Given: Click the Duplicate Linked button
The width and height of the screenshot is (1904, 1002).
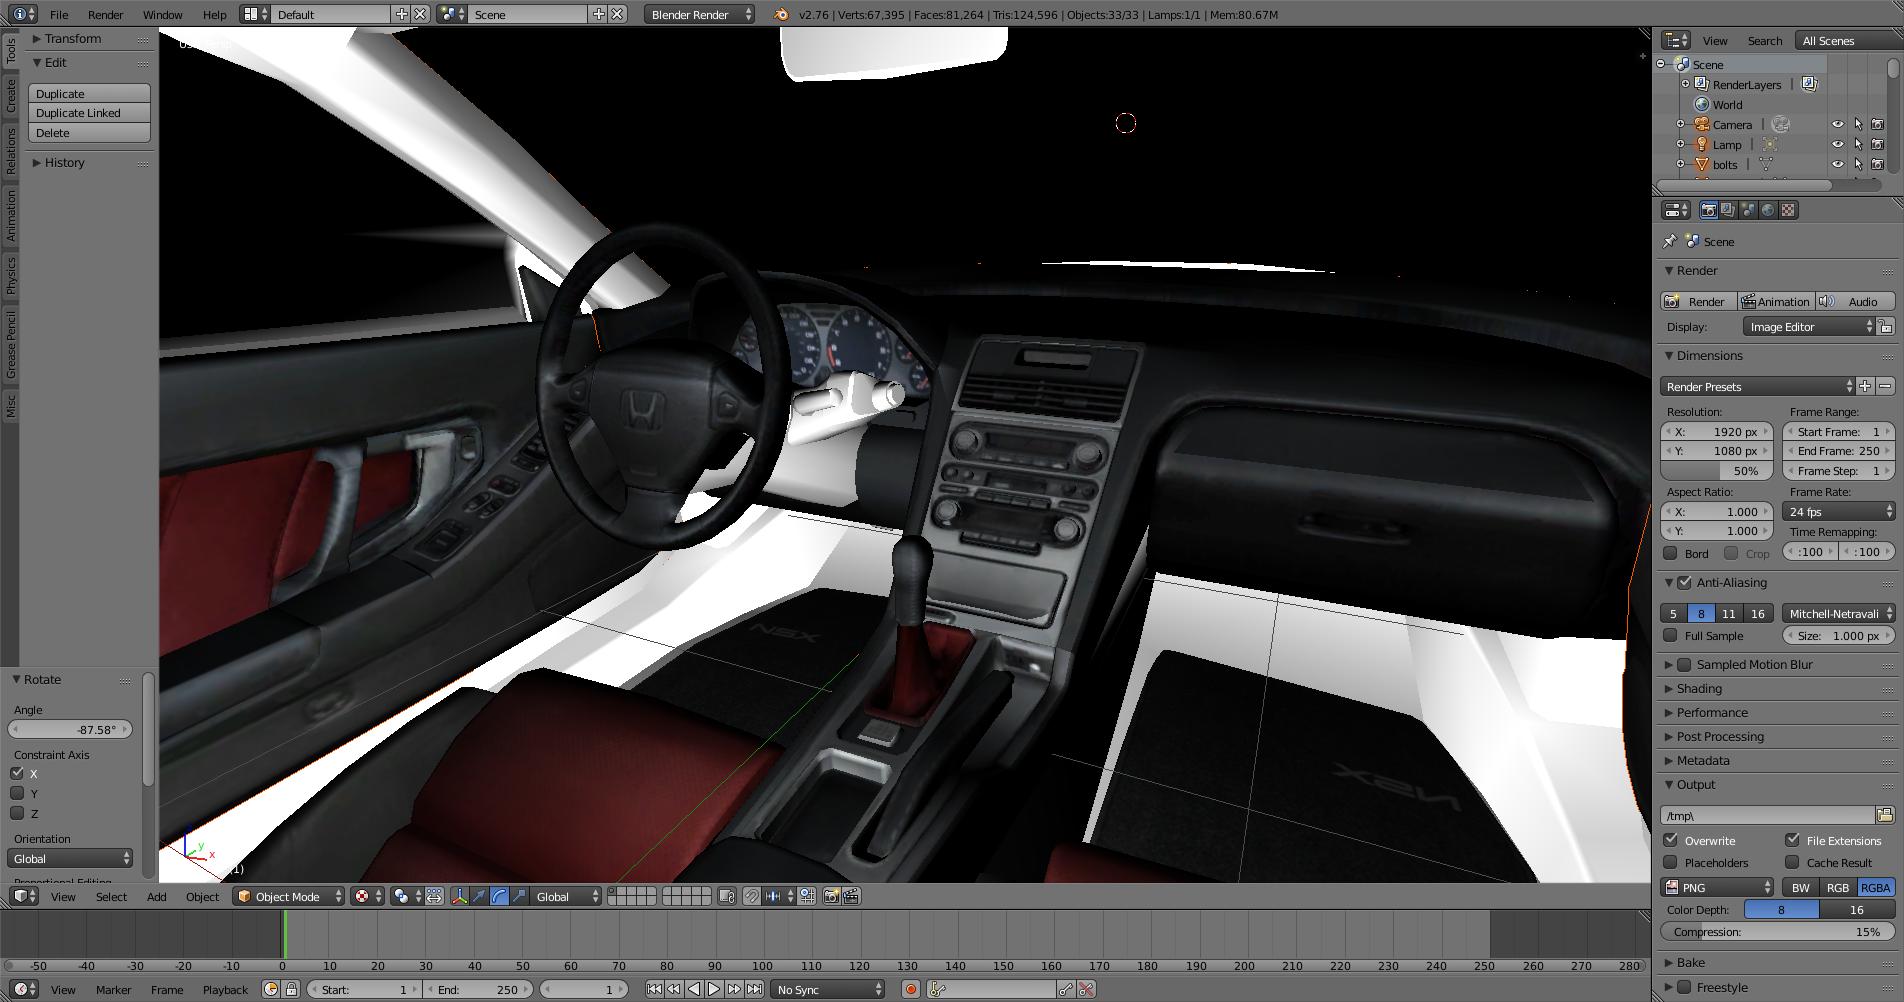Looking at the screenshot, I should click(x=89, y=113).
